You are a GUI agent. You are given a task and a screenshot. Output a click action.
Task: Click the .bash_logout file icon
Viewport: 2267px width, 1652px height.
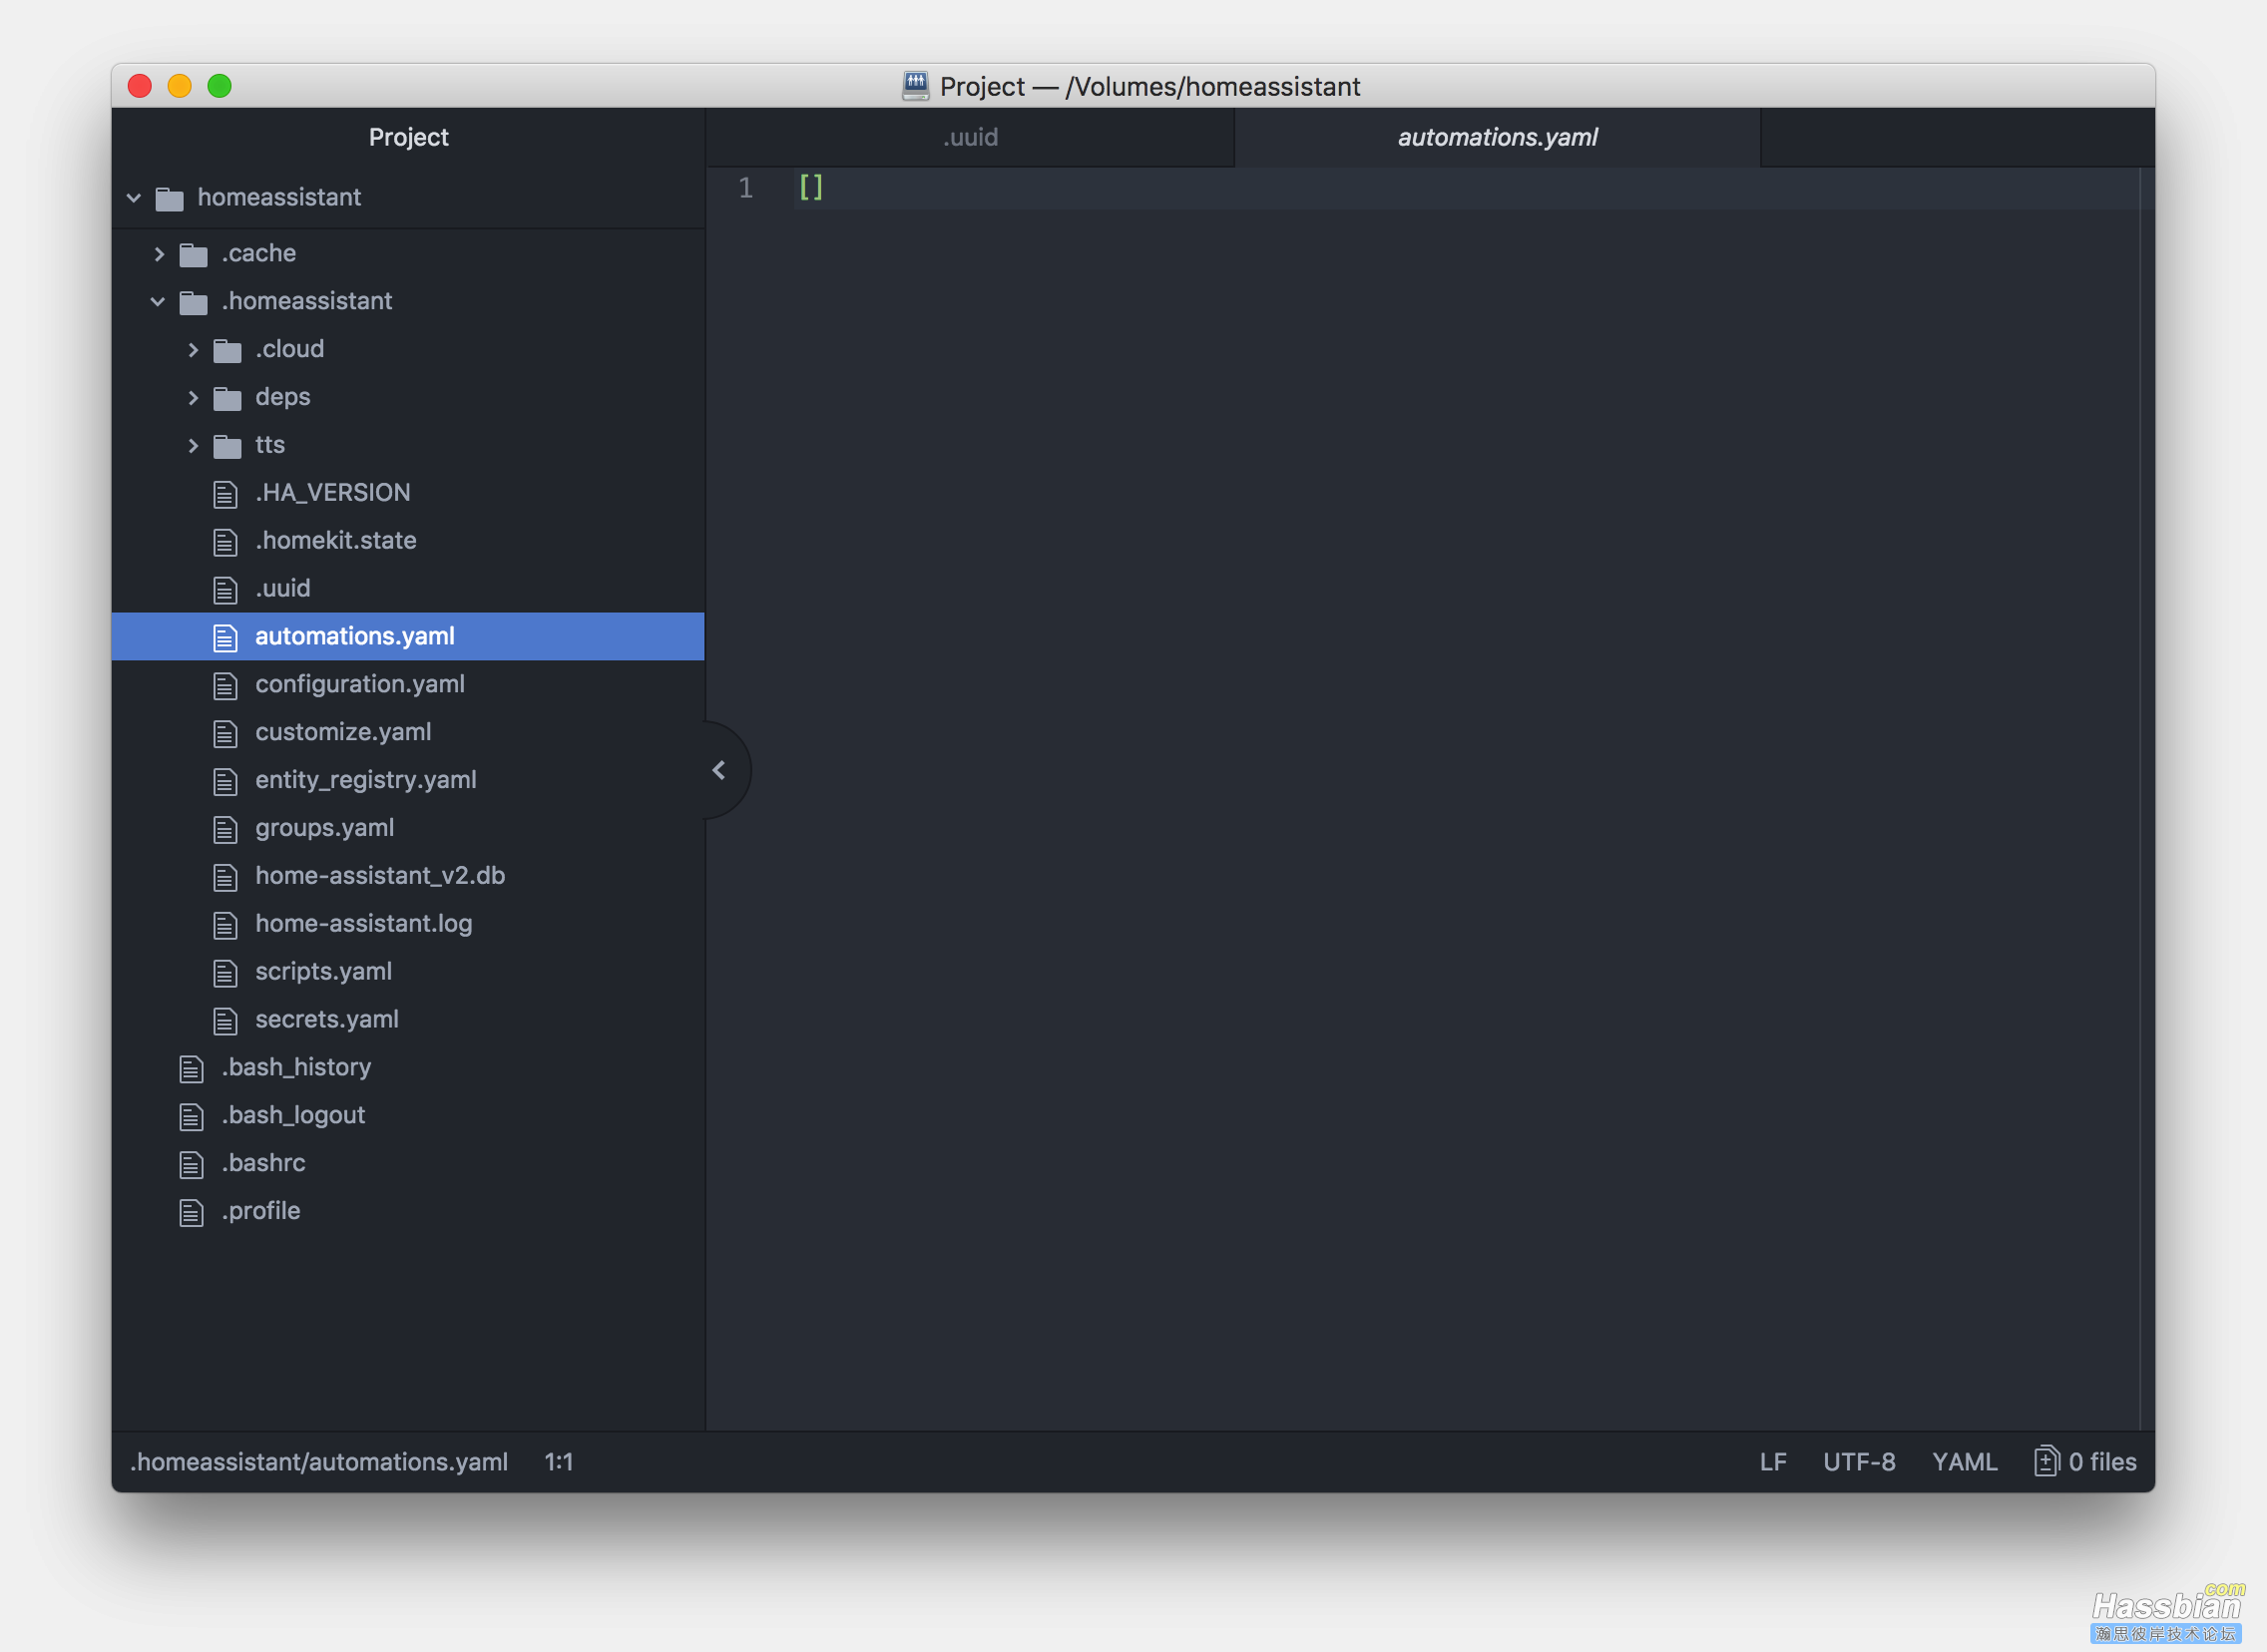[191, 1116]
